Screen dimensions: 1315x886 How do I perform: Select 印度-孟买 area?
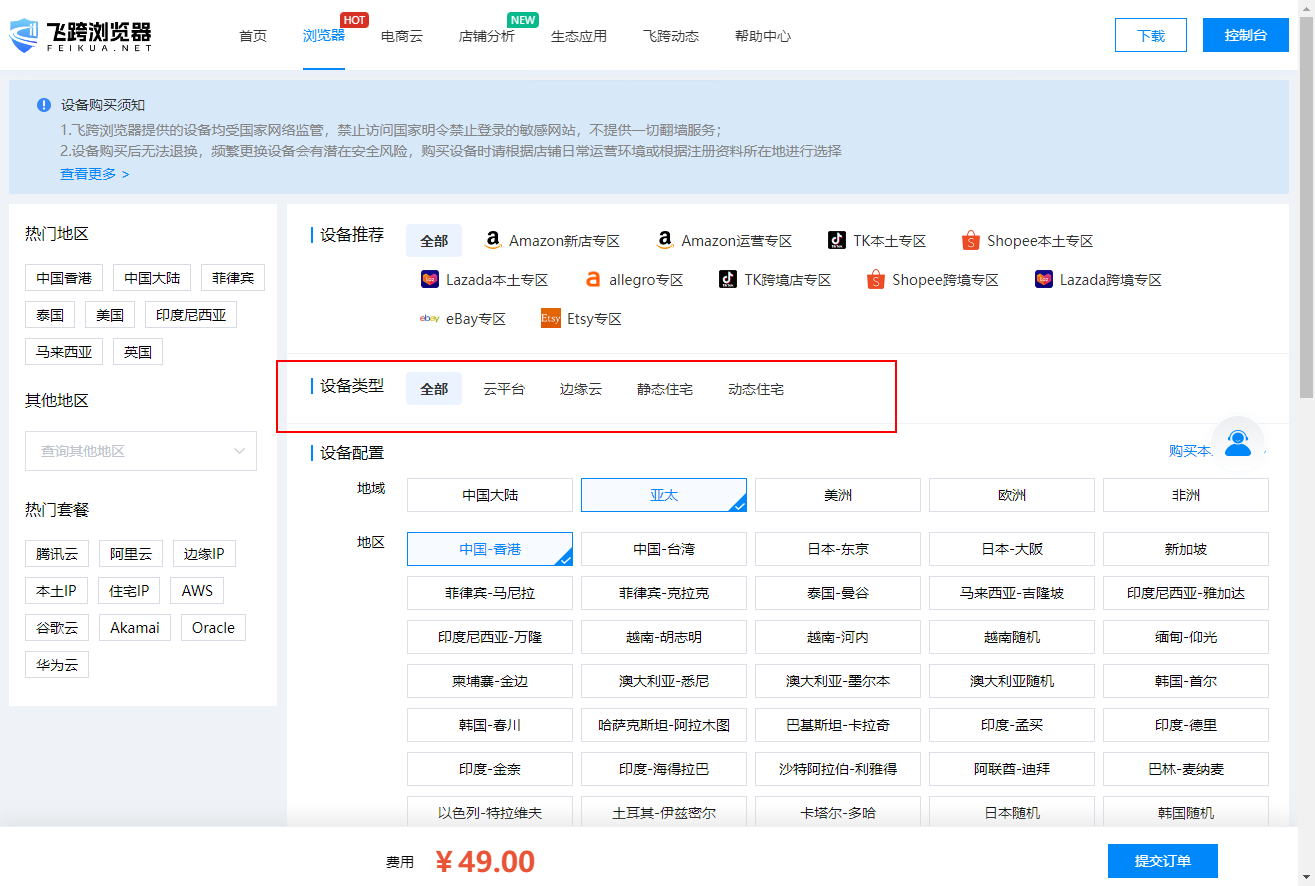pos(1012,725)
